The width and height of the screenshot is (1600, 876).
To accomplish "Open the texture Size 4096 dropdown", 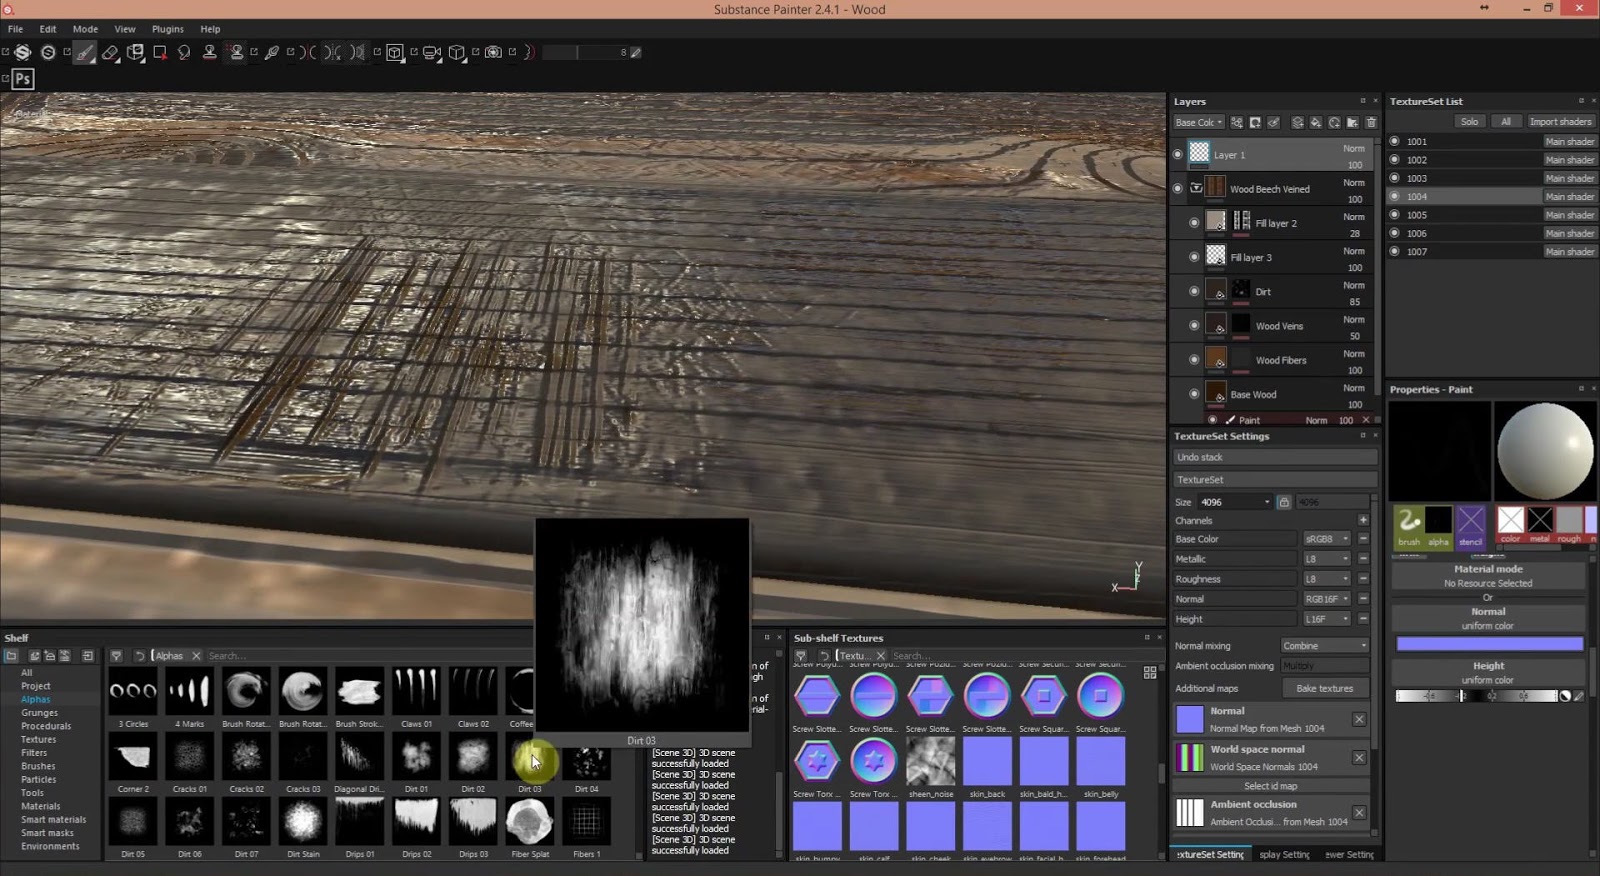I will (x=1235, y=502).
